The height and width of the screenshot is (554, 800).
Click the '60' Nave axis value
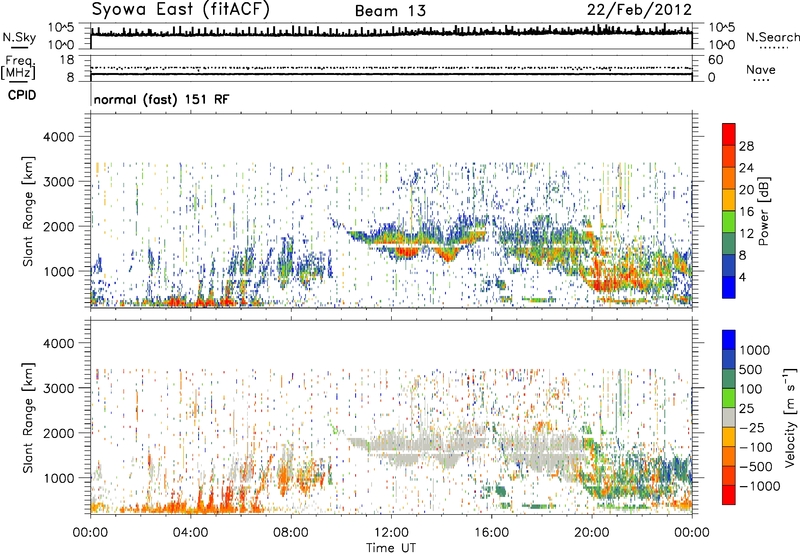[x=715, y=60]
